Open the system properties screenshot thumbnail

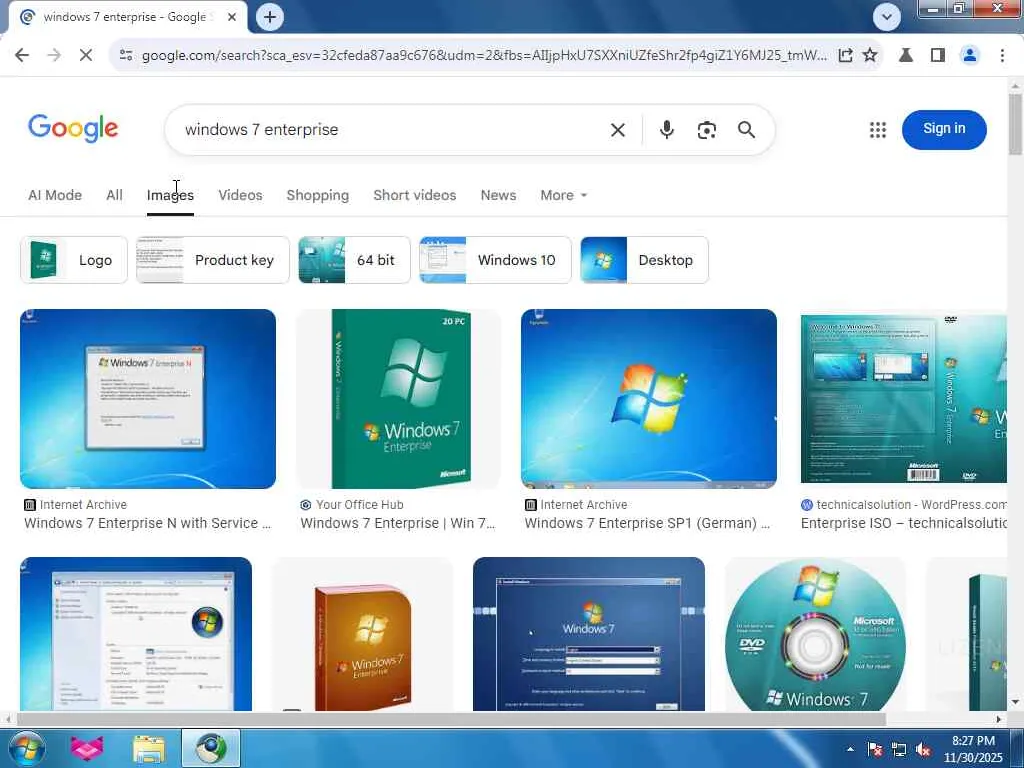136,633
